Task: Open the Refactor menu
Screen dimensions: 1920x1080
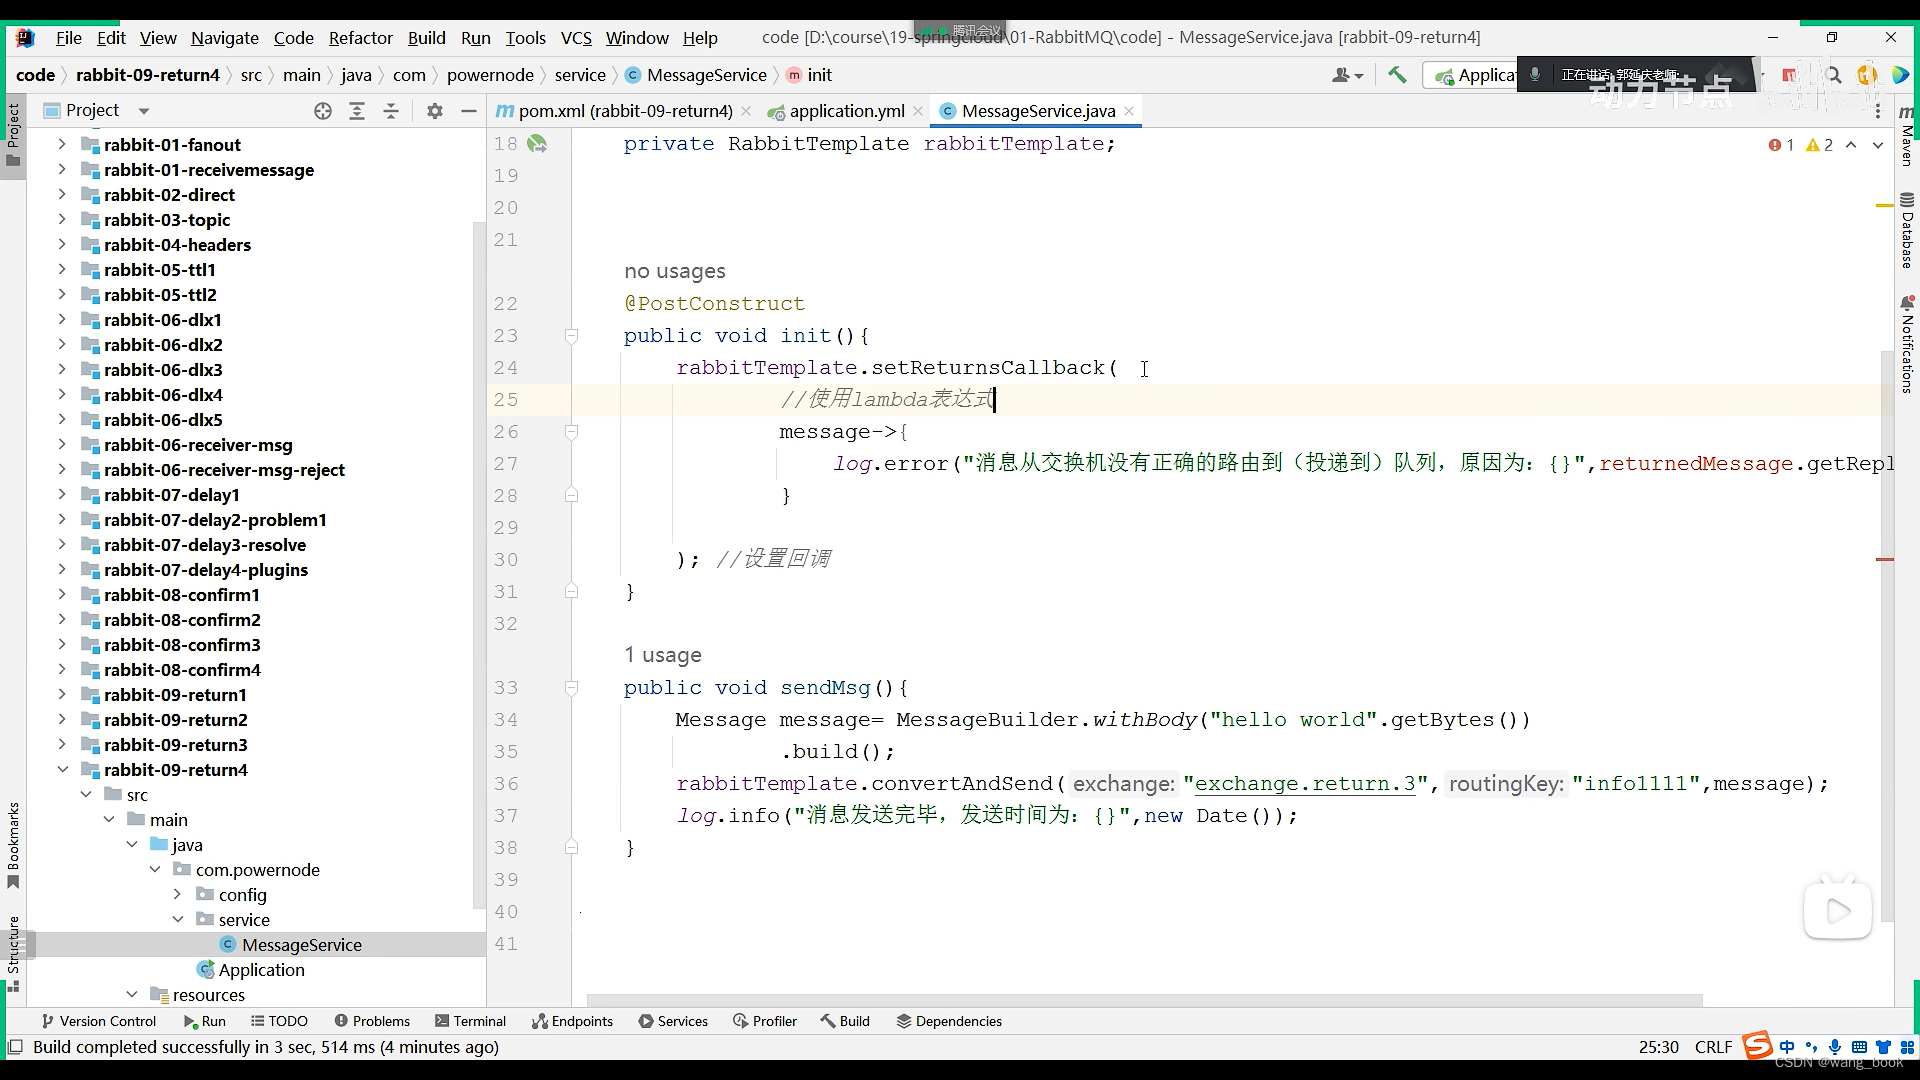Action: pos(360,38)
